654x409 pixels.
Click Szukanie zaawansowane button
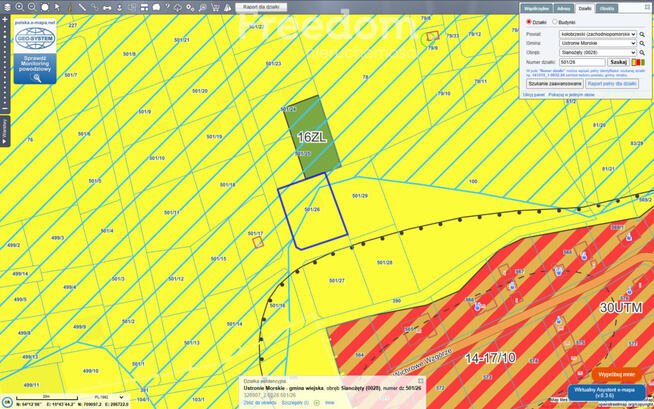tap(554, 84)
